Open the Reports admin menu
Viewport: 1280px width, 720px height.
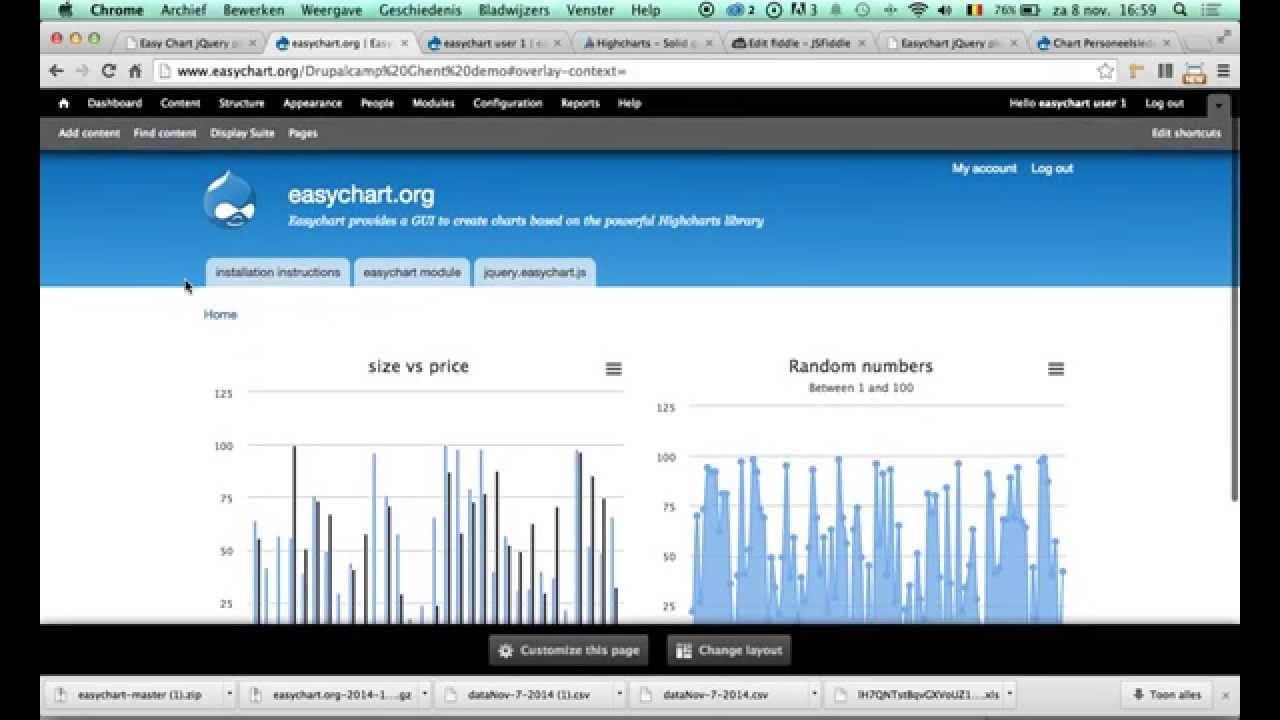580,103
